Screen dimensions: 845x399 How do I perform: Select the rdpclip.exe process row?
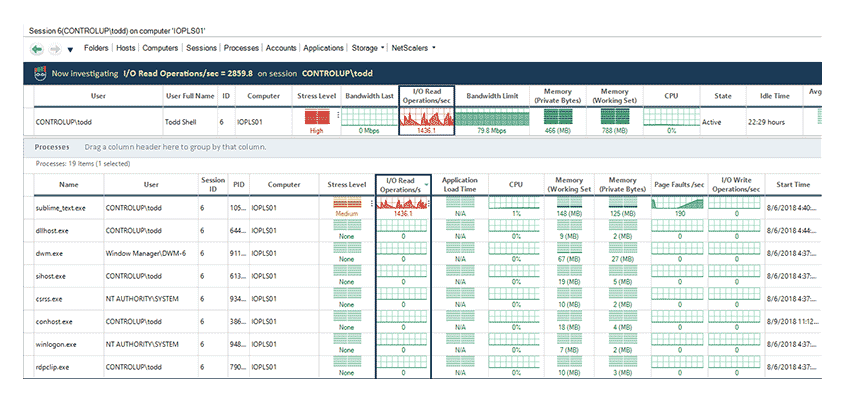[x=422, y=367]
